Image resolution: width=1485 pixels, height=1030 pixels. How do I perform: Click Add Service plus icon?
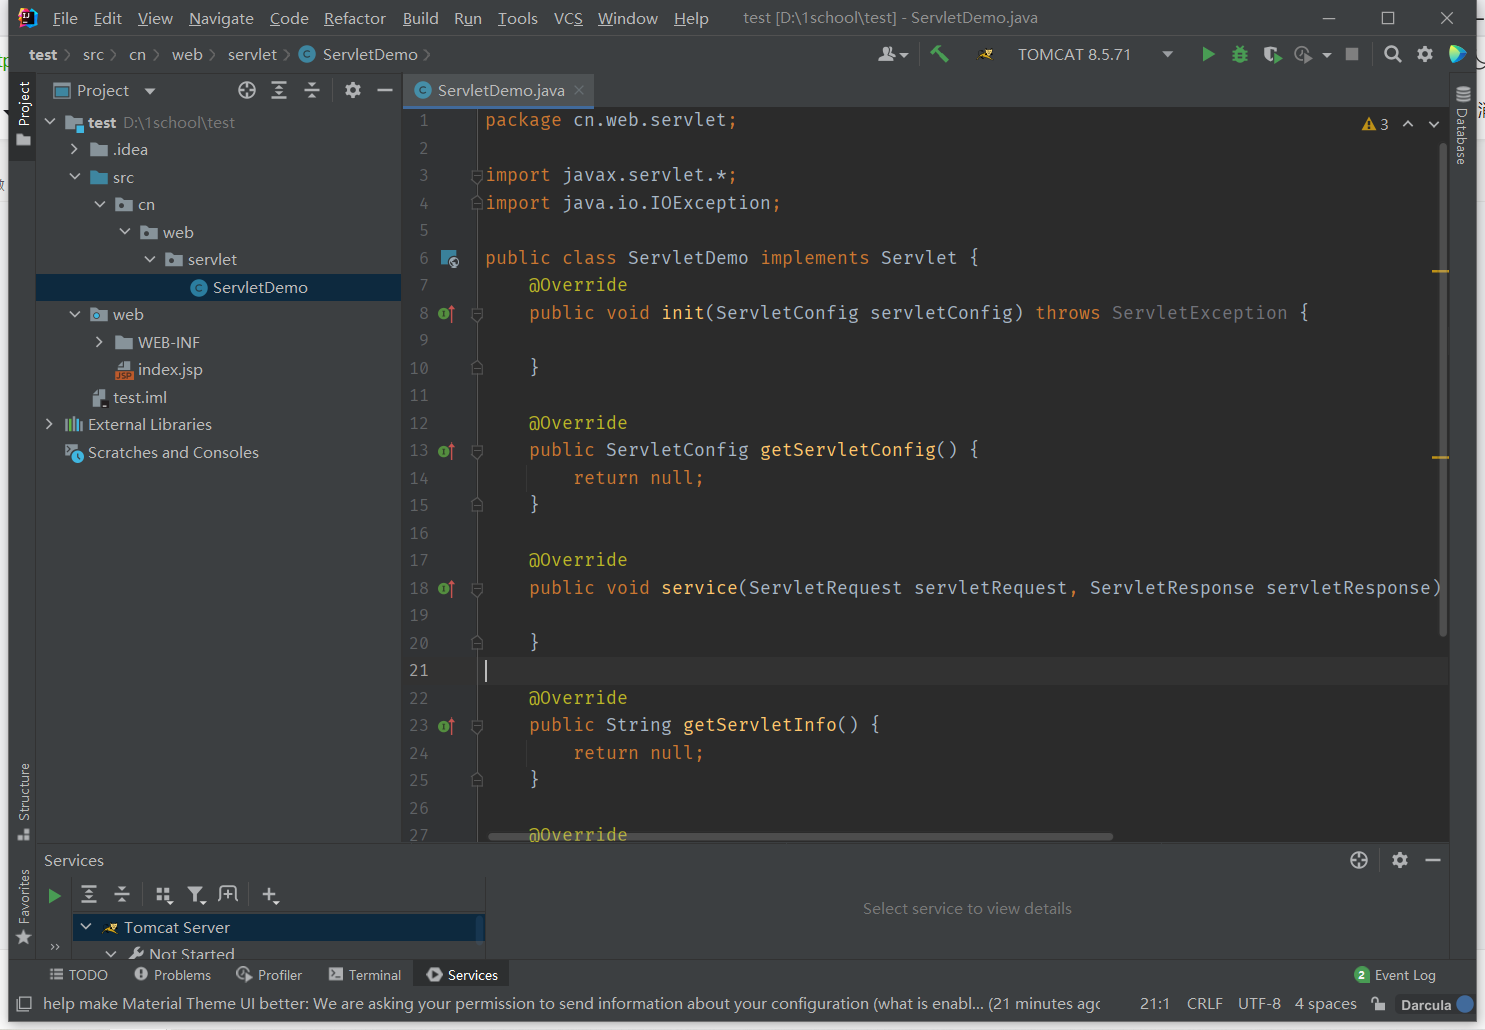point(270,895)
